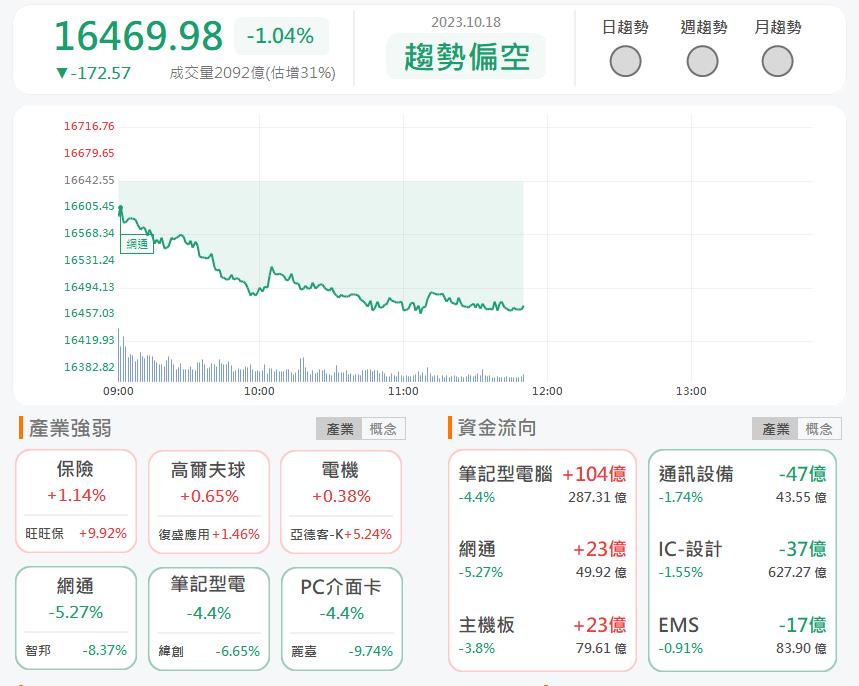Click the 週趨勢 trend indicator circle
The height and width of the screenshot is (686, 859).
coord(700,61)
